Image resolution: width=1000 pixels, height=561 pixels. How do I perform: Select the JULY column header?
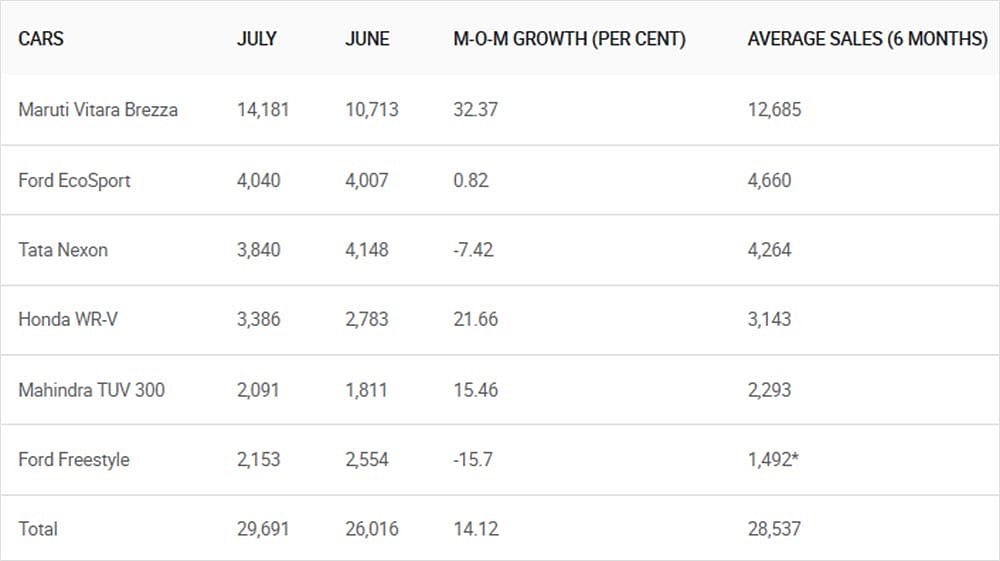[x=257, y=39]
